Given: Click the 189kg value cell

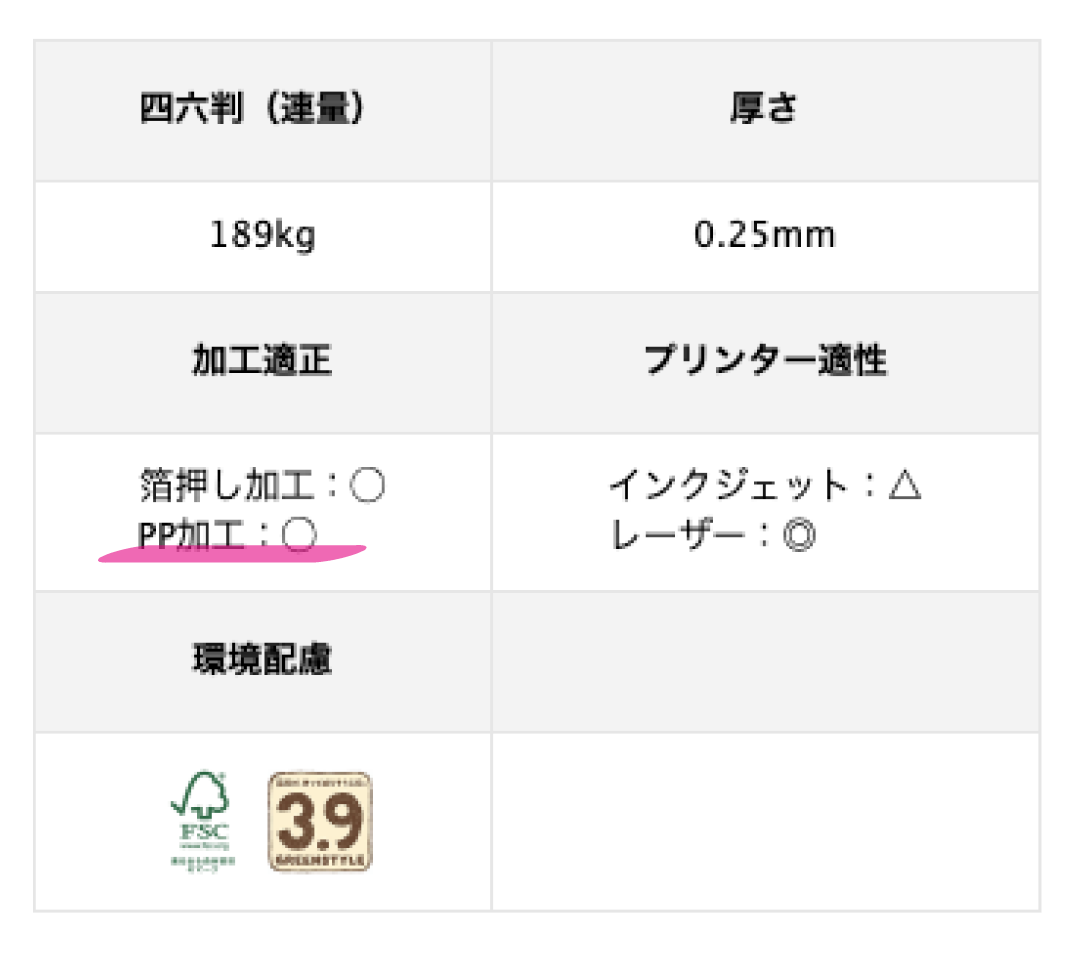Looking at the screenshot, I should click(263, 236).
